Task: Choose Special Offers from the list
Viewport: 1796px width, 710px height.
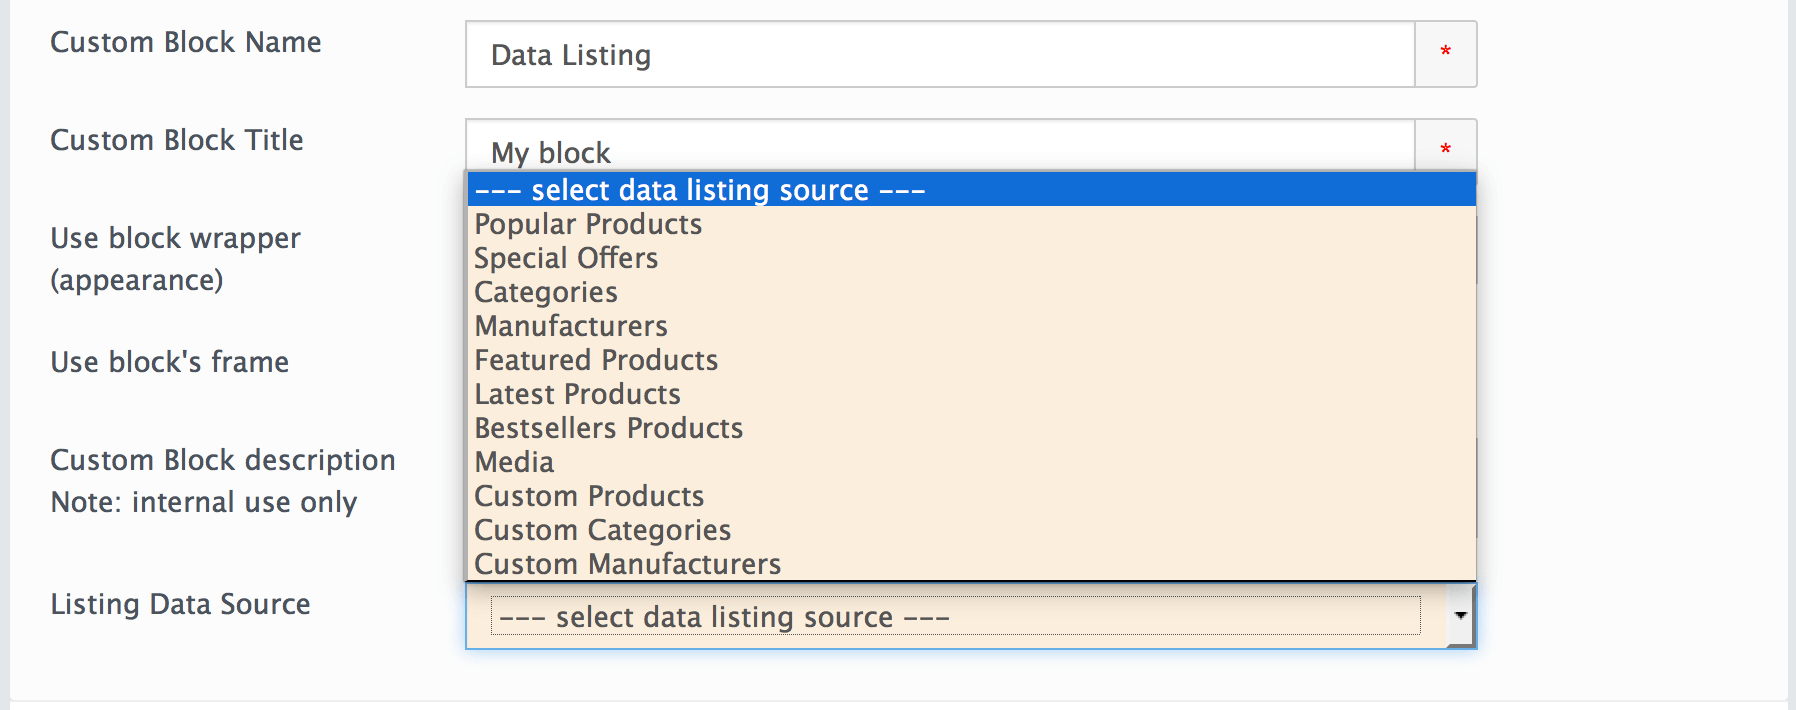Action: (x=971, y=257)
